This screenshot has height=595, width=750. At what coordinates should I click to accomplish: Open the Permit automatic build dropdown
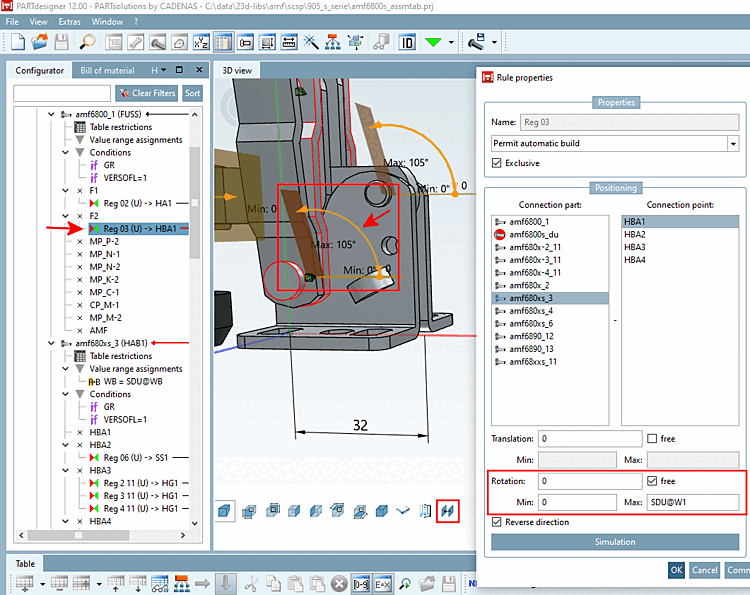tap(733, 143)
